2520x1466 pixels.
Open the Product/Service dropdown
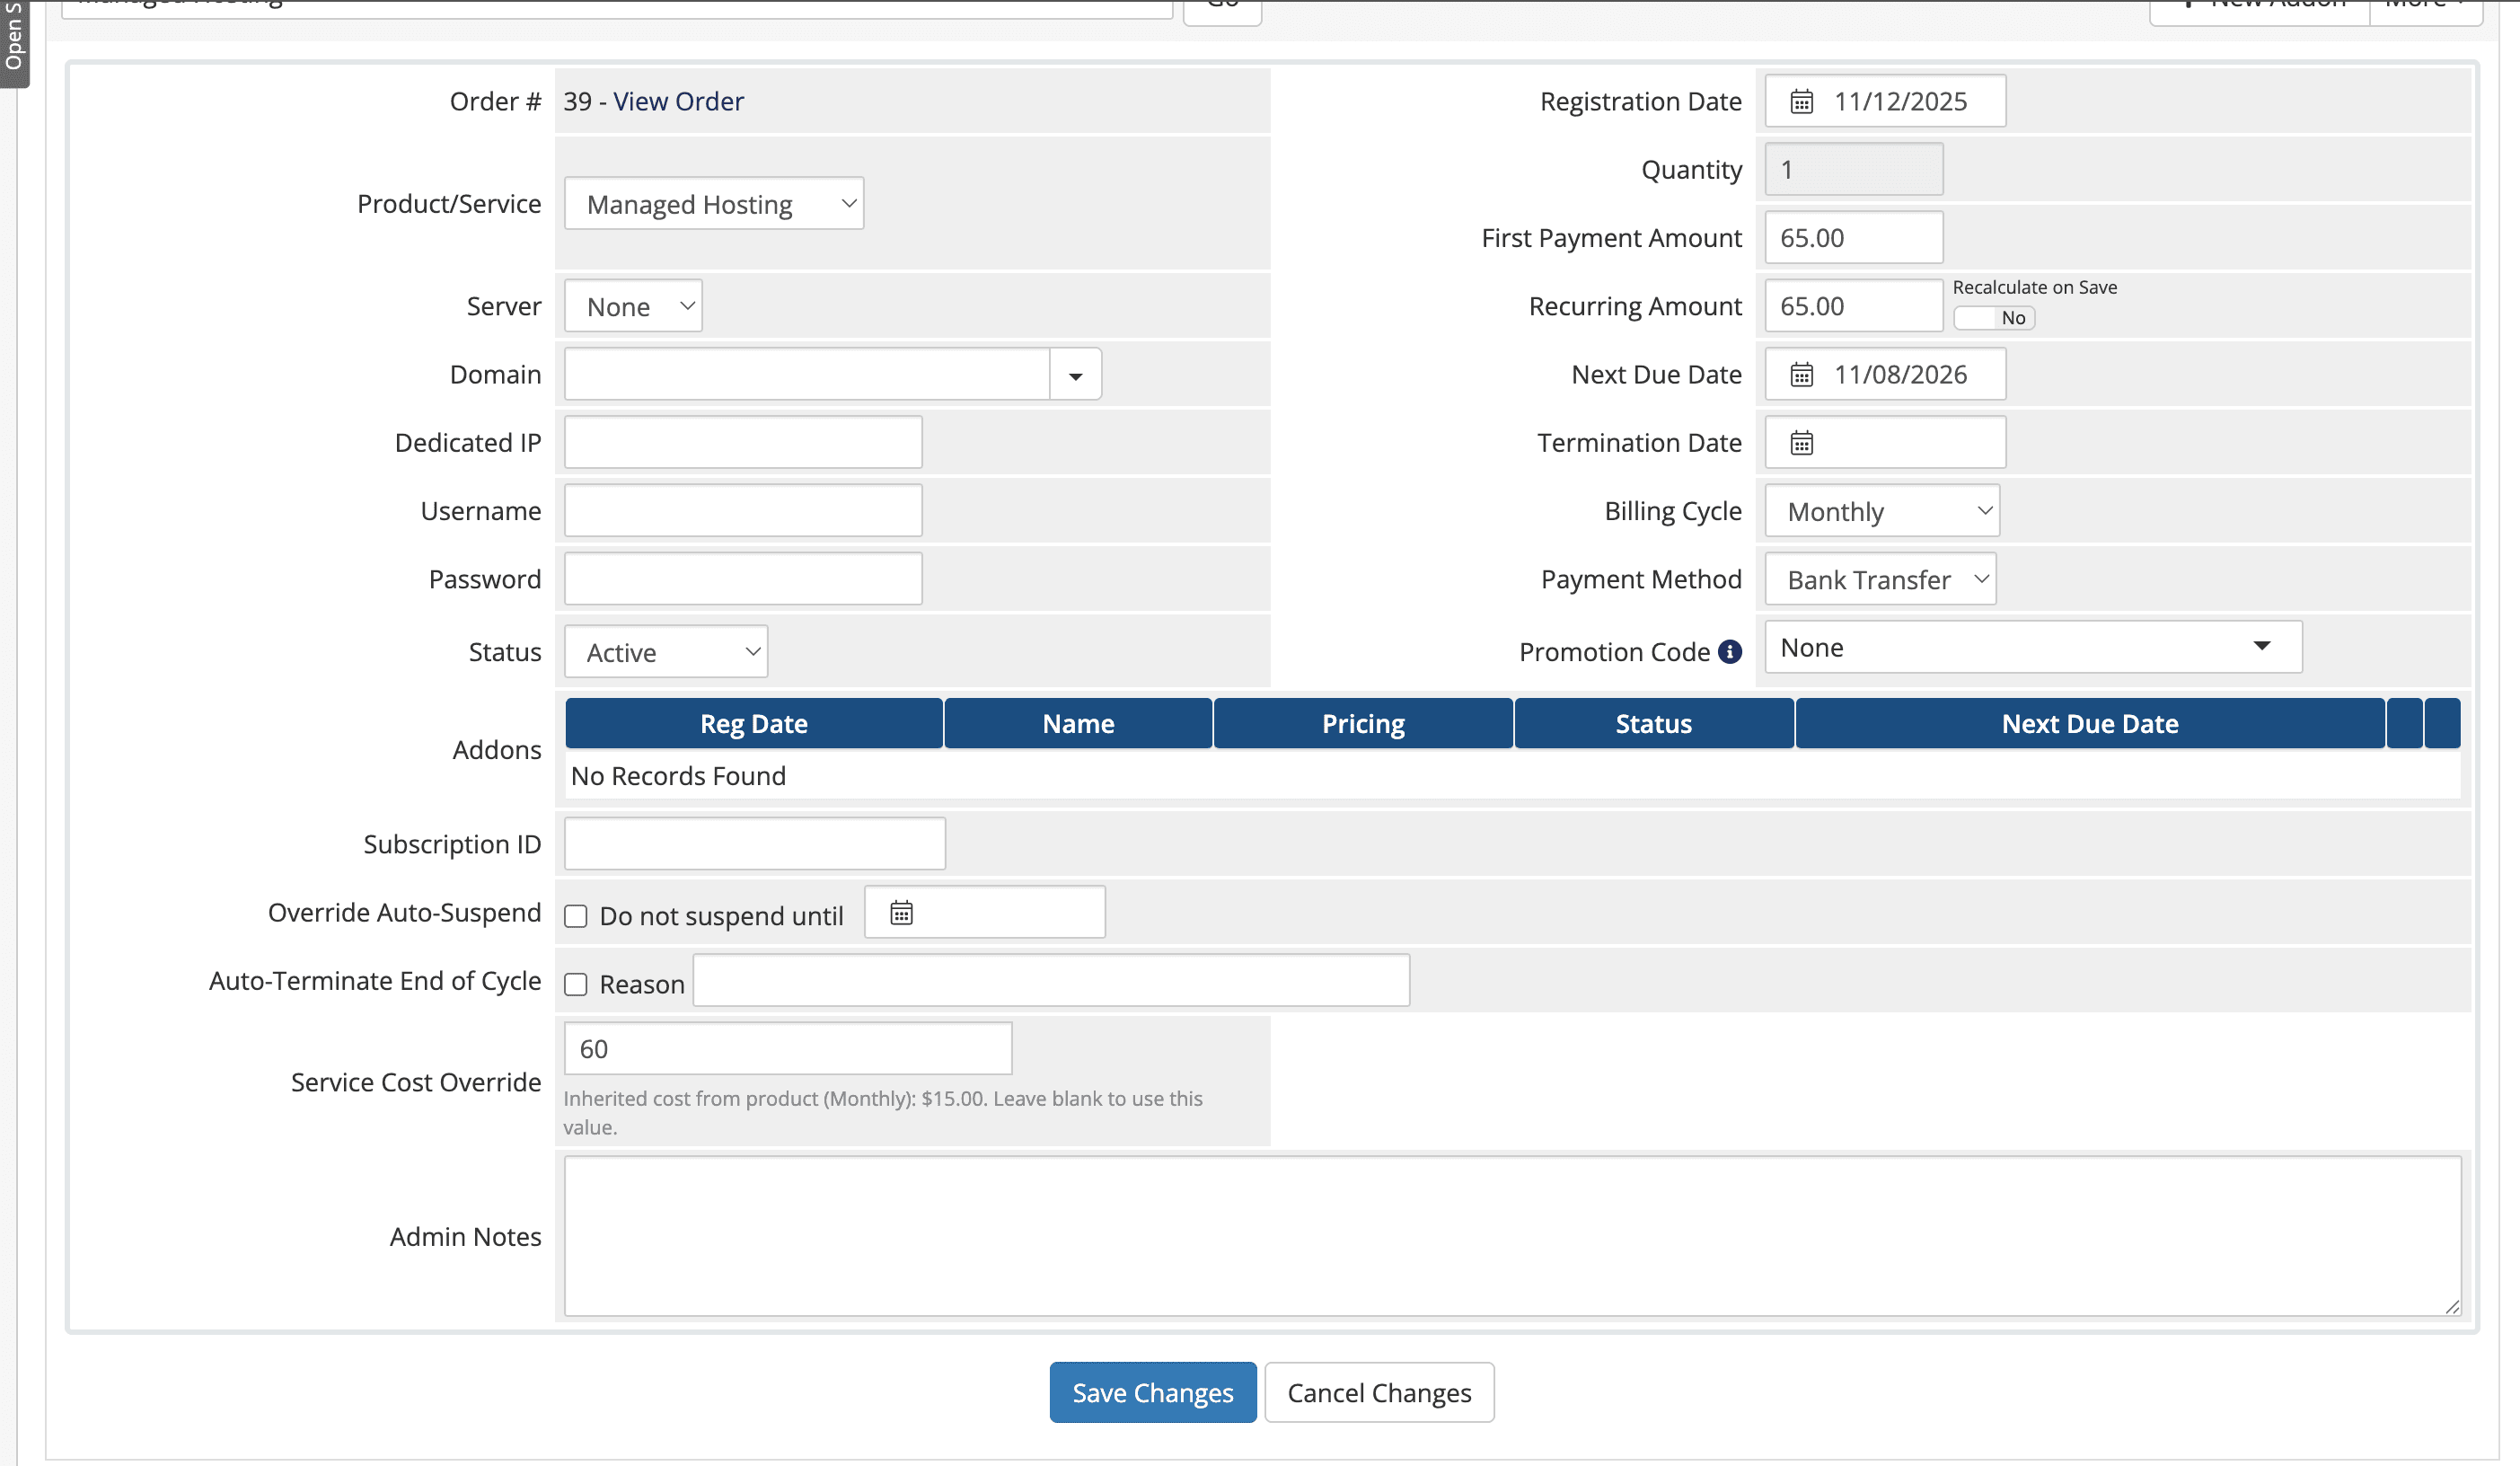point(713,203)
